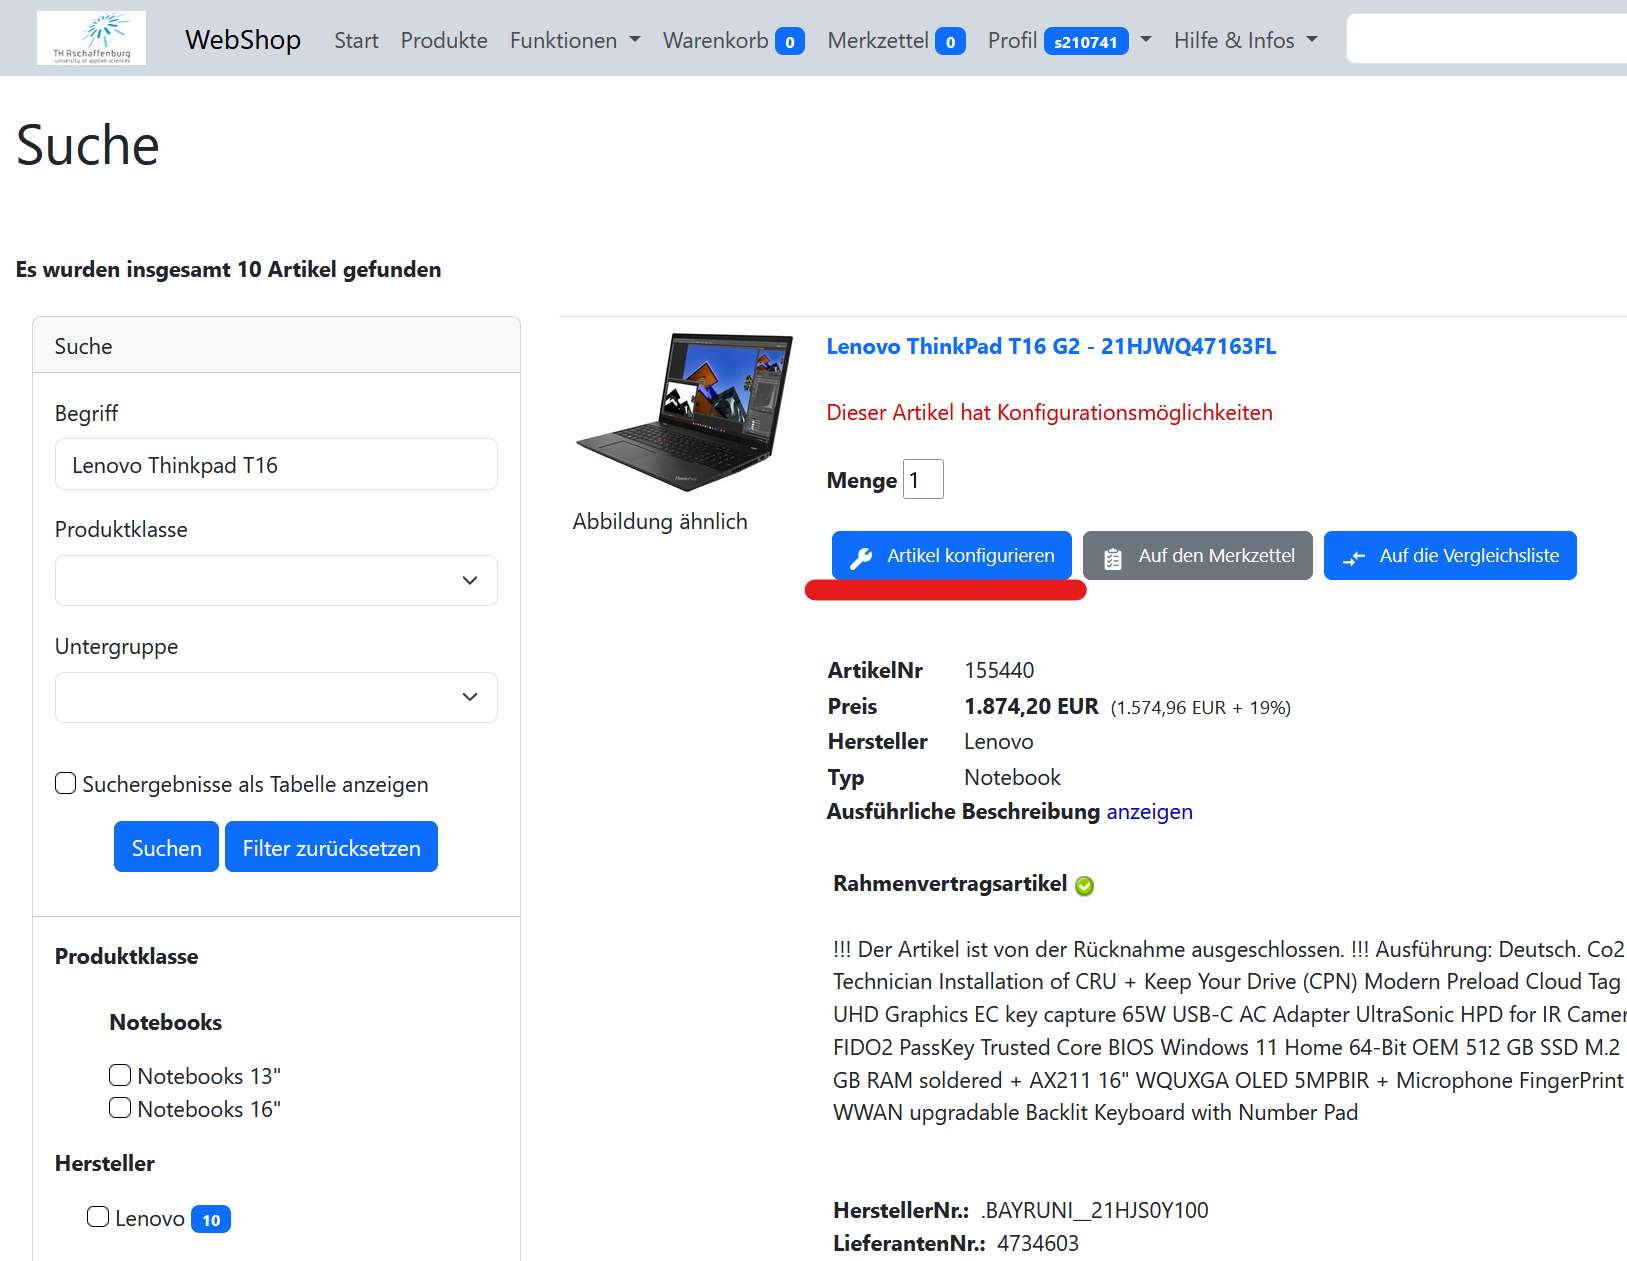Click the clipboard icon on Auf den Merkzettel
This screenshot has height=1261, width=1627.
pos(1113,558)
